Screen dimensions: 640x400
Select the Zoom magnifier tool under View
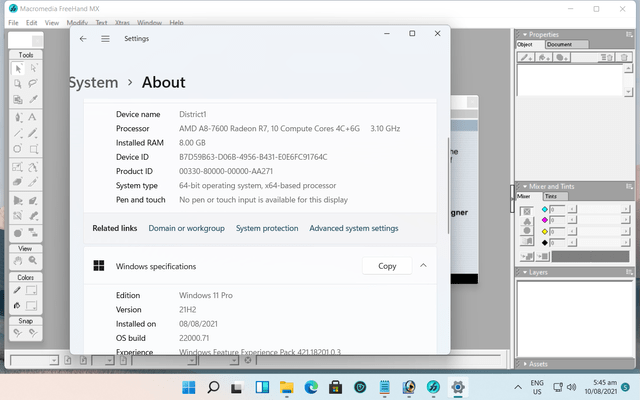(33, 260)
